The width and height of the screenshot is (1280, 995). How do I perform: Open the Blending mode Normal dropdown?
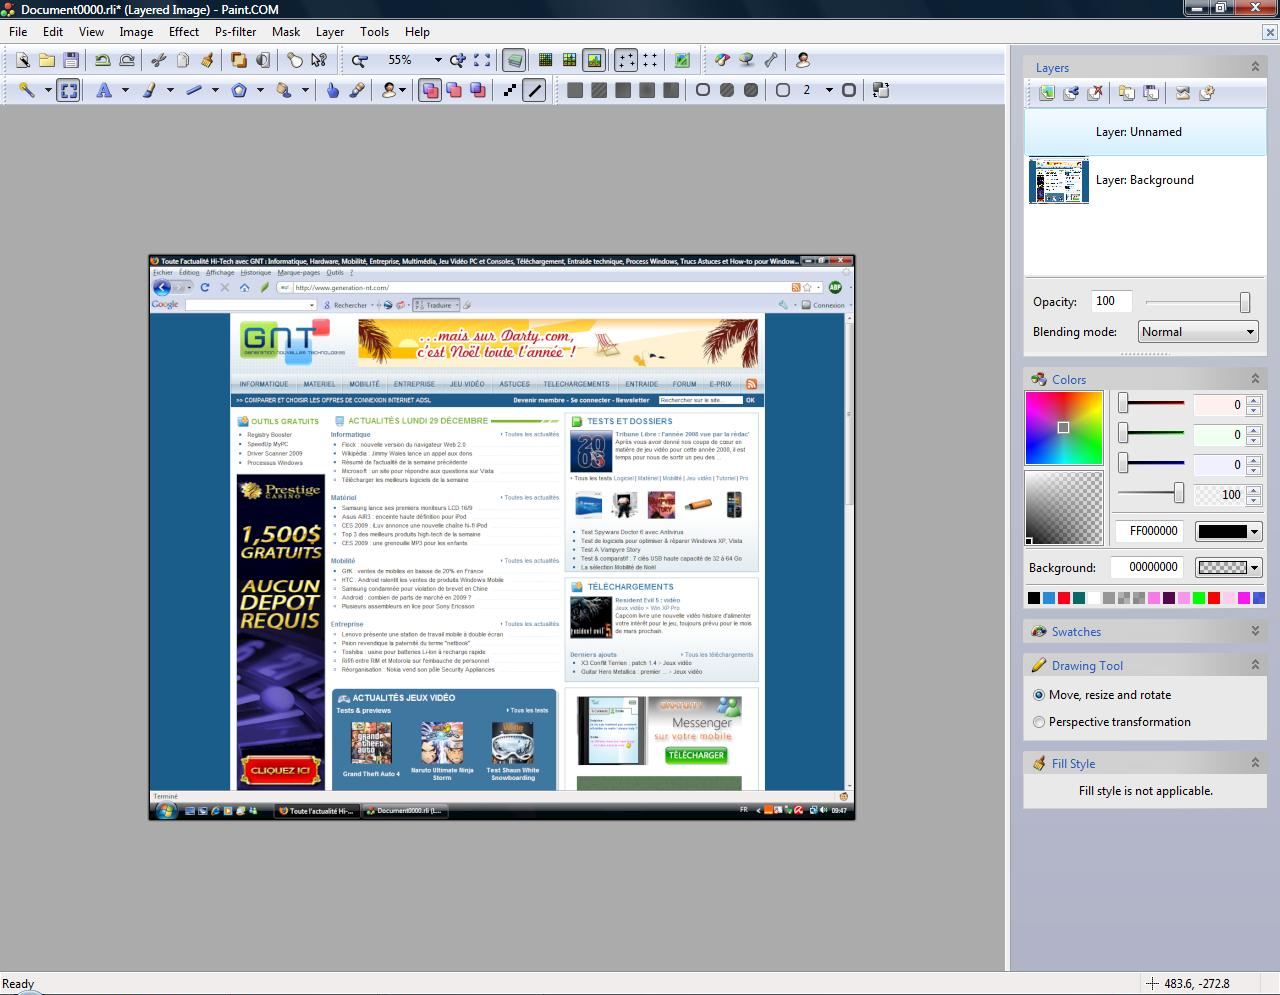point(1197,332)
